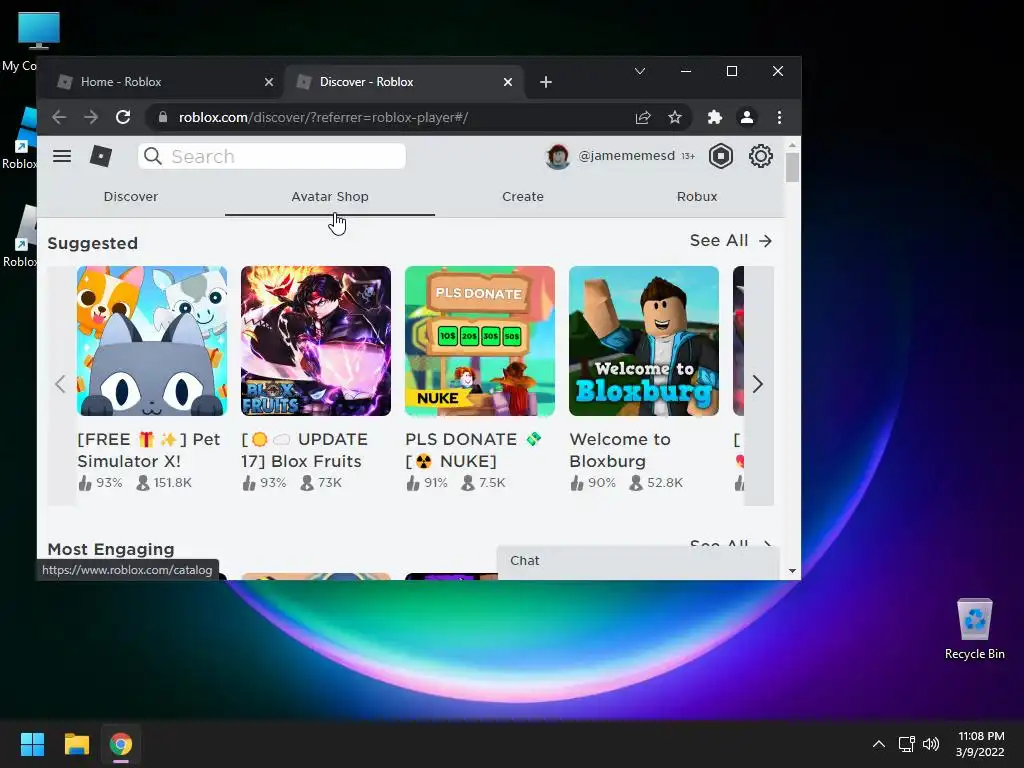
Task: Open a new Chrome tab
Action: point(546,82)
